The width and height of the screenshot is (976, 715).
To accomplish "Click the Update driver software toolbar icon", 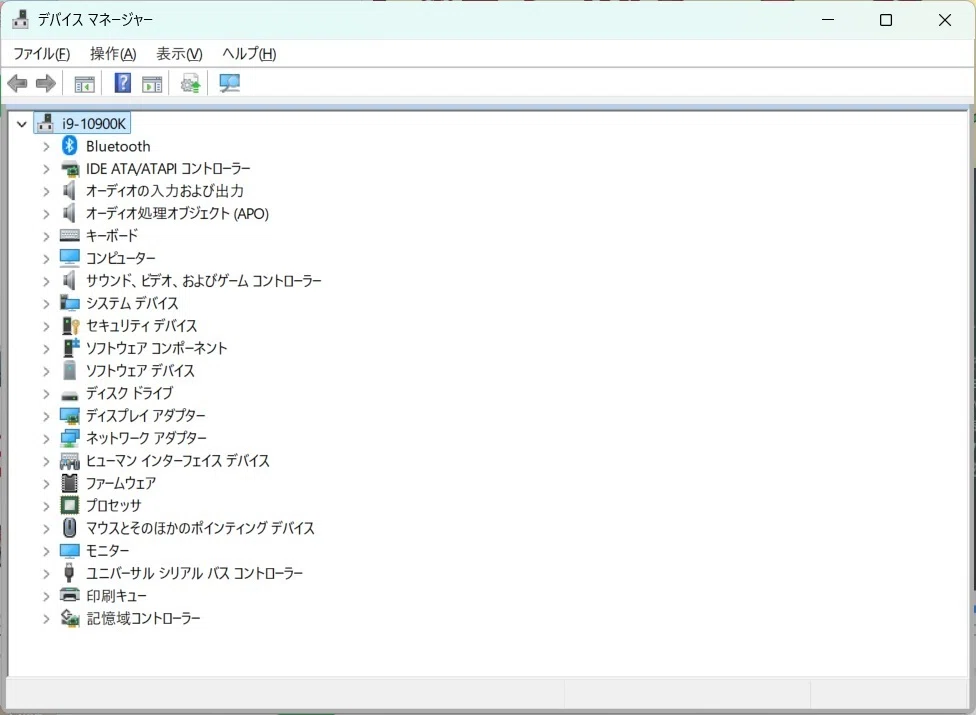I will coord(190,83).
